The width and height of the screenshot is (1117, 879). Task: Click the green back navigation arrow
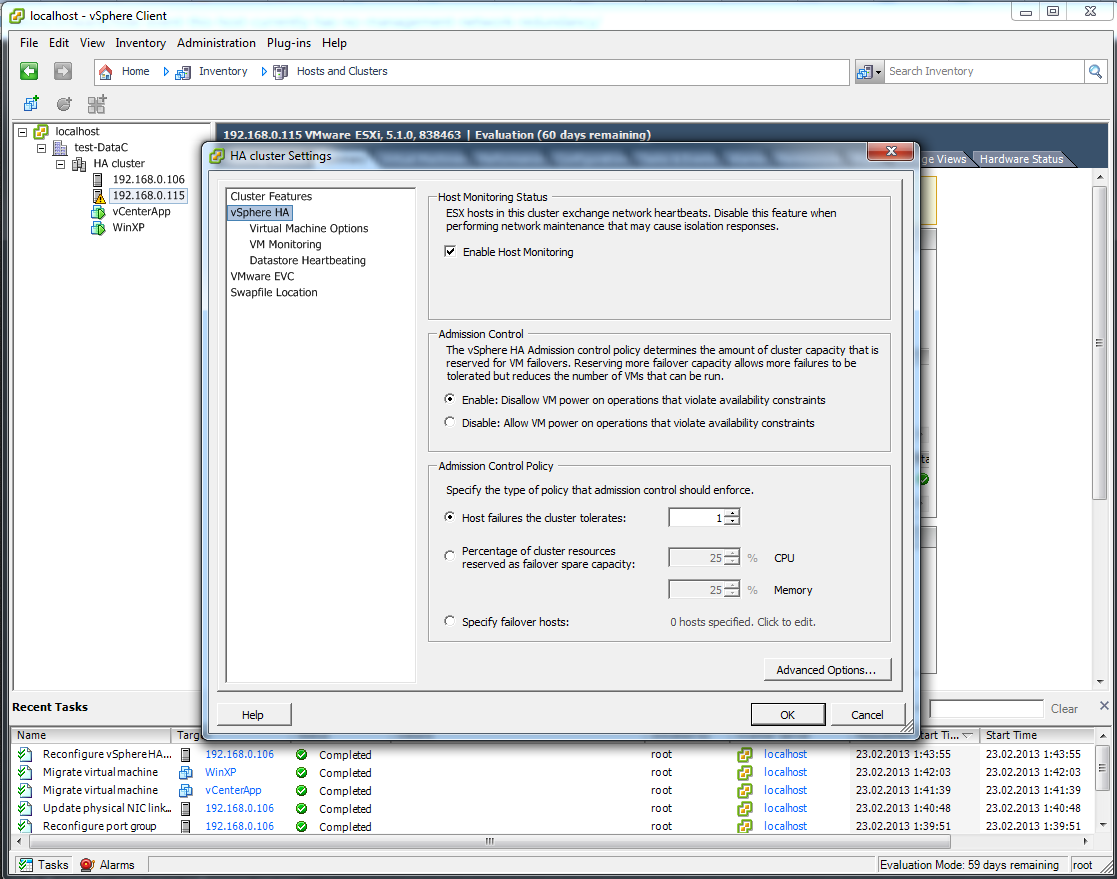(28, 71)
